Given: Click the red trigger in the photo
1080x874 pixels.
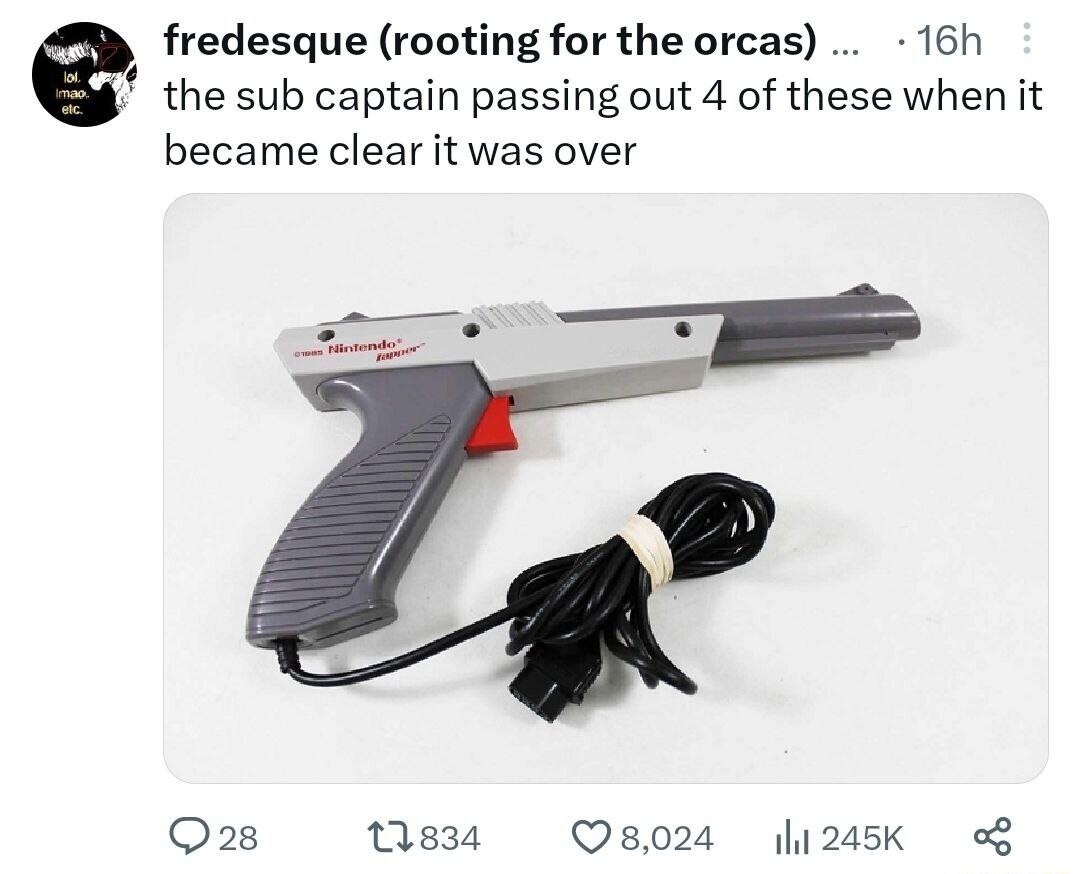Looking at the screenshot, I should click(492, 426).
